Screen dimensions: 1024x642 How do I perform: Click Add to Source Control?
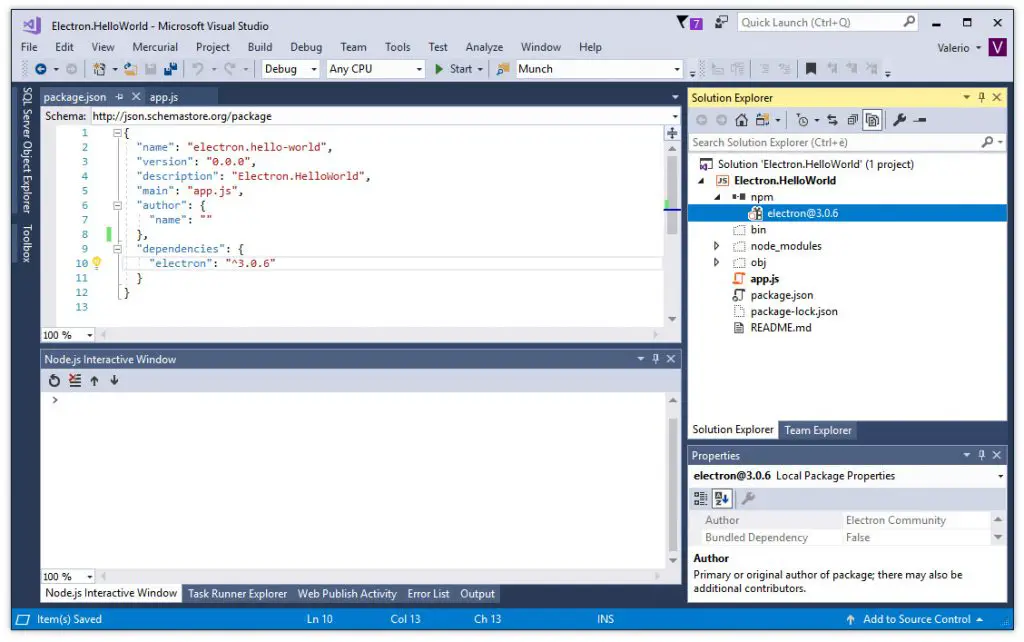920,619
